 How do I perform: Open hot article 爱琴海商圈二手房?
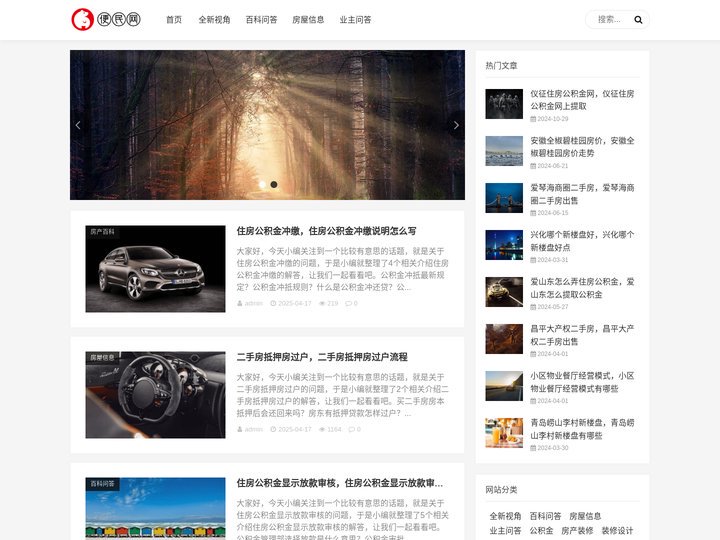tap(582, 194)
